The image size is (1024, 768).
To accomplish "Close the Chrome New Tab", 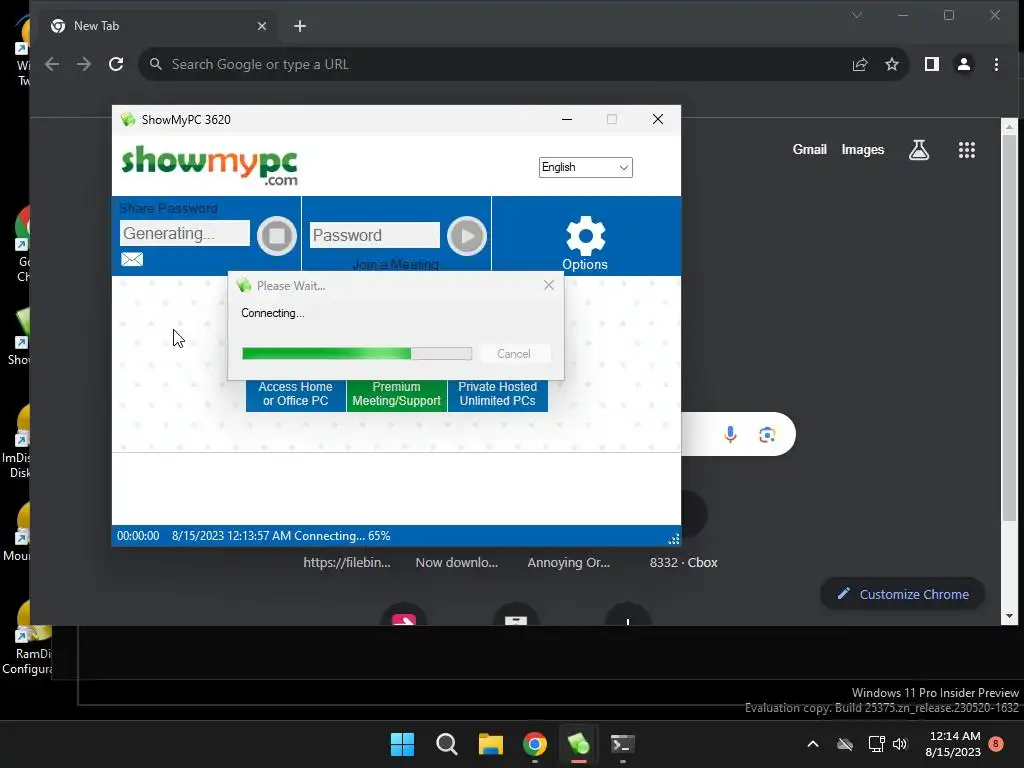I will [261, 26].
